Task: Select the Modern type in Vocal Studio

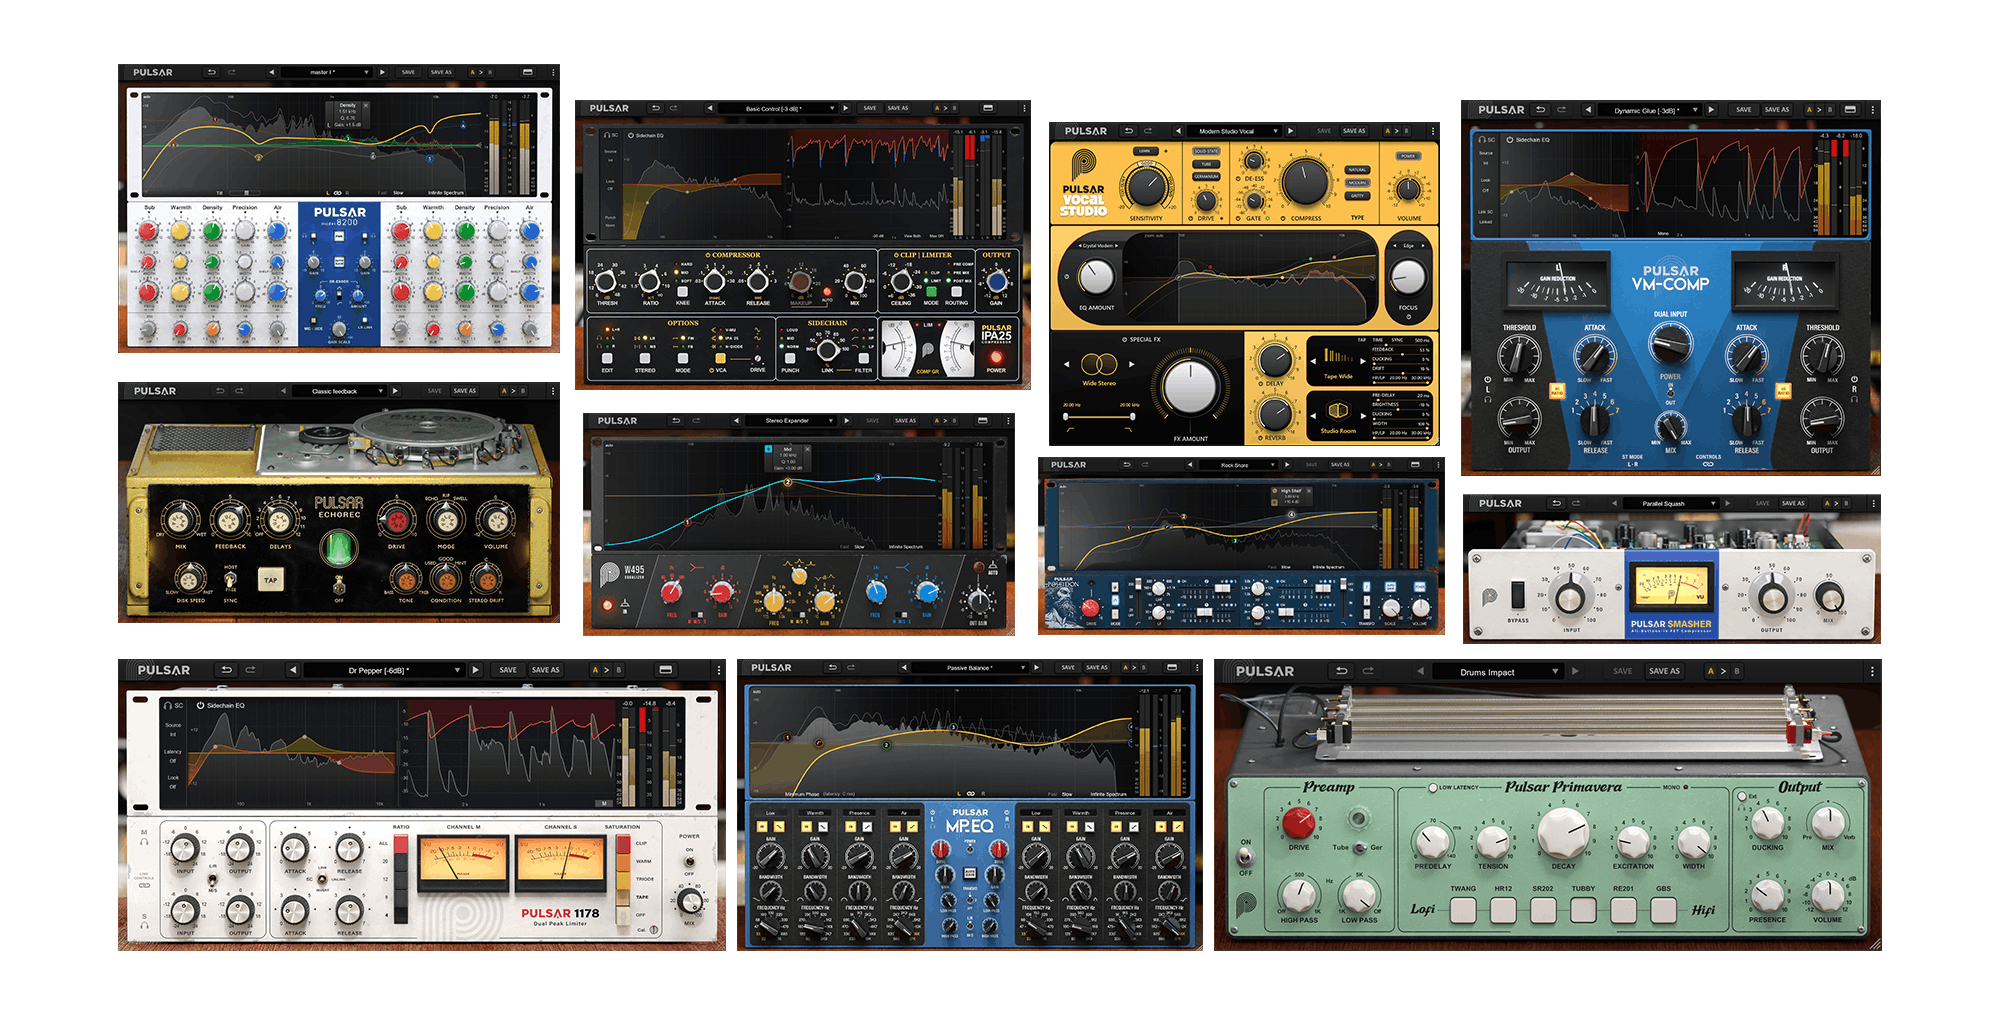Action: coord(1358,182)
